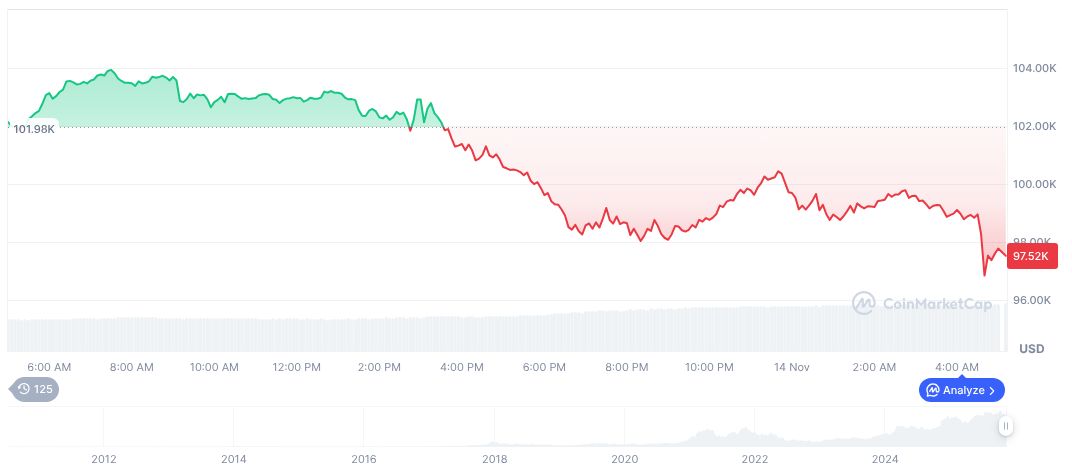Click the 14 Nov date axis label
Viewport: 1072px width, 470px height.
point(792,367)
